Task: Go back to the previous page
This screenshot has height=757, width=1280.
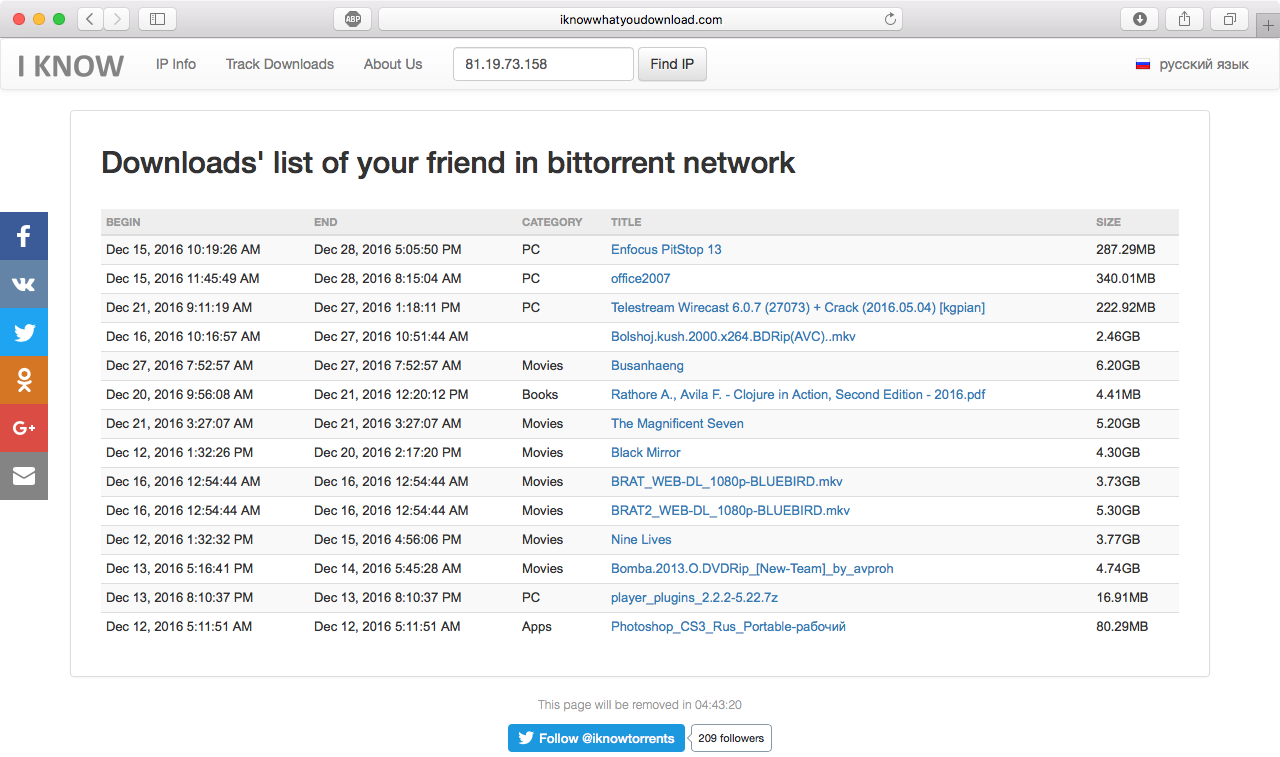Action: click(x=90, y=19)
